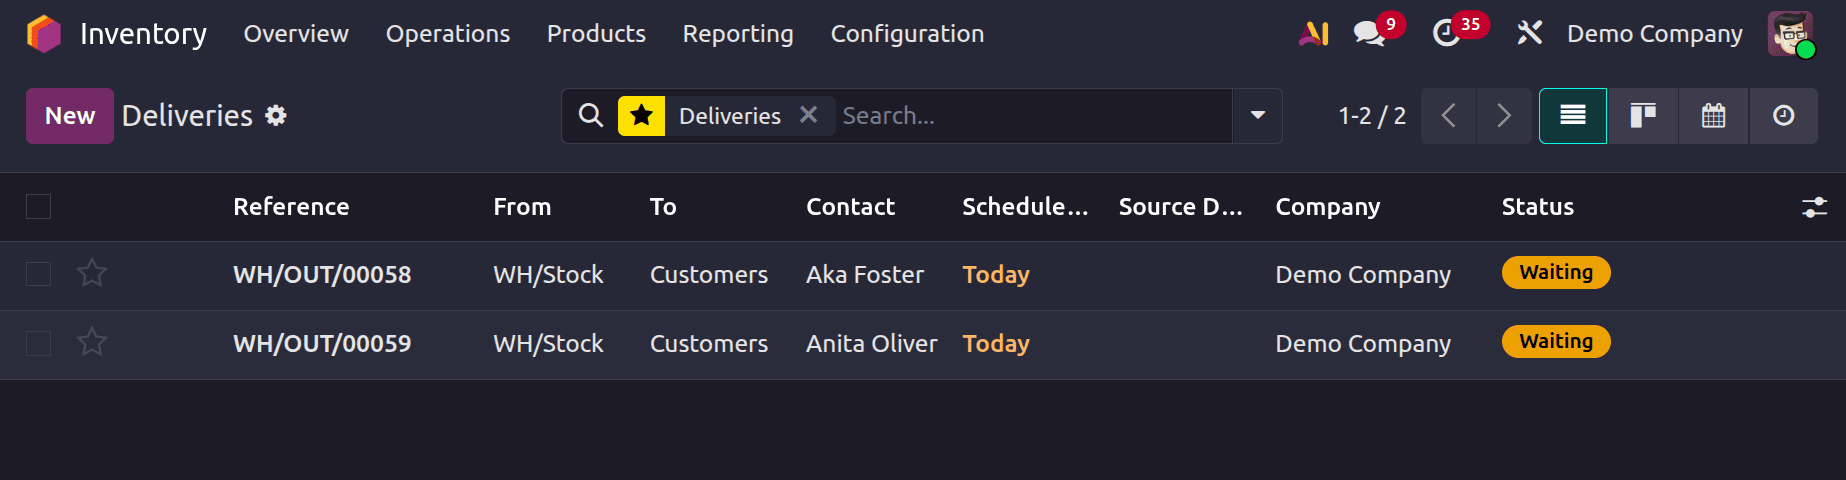Sort by Company column header
Screen dimensions: 1846x480
coord(1327,207)
